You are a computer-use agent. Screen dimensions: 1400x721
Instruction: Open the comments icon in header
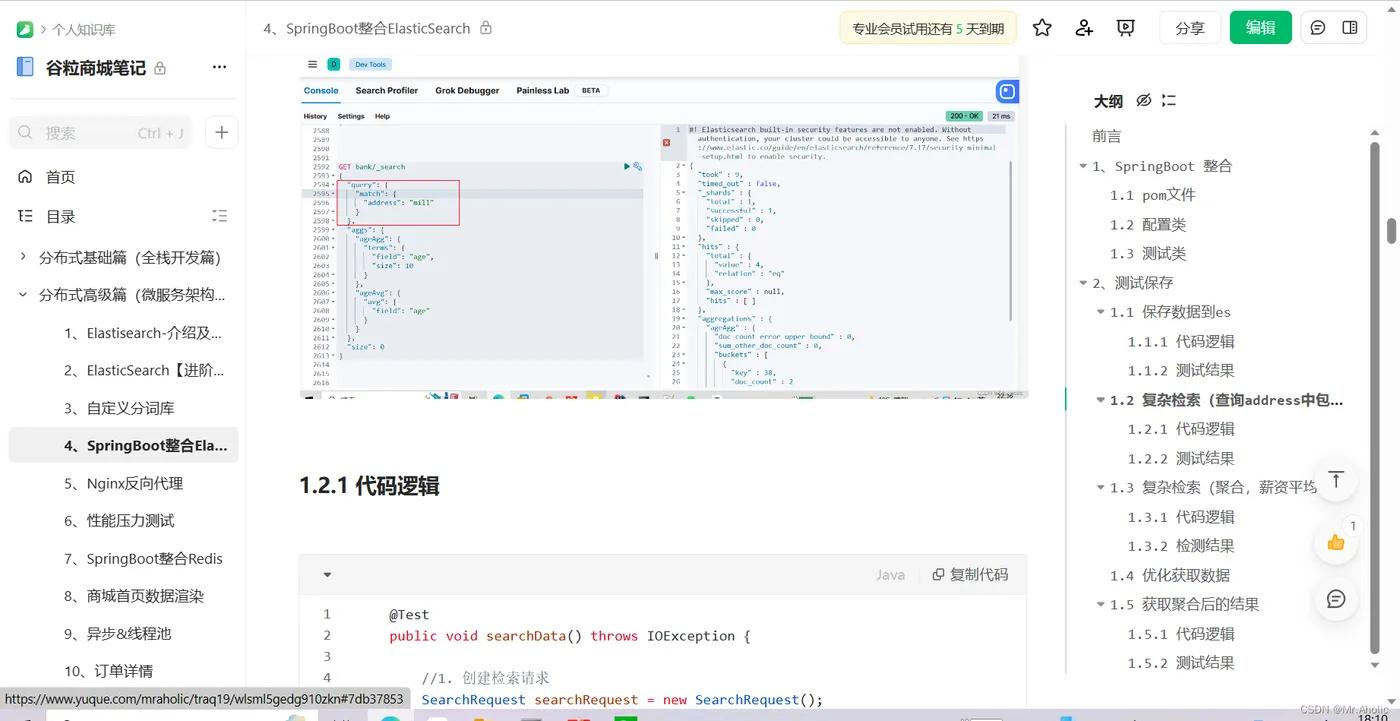click(1318, 28)
